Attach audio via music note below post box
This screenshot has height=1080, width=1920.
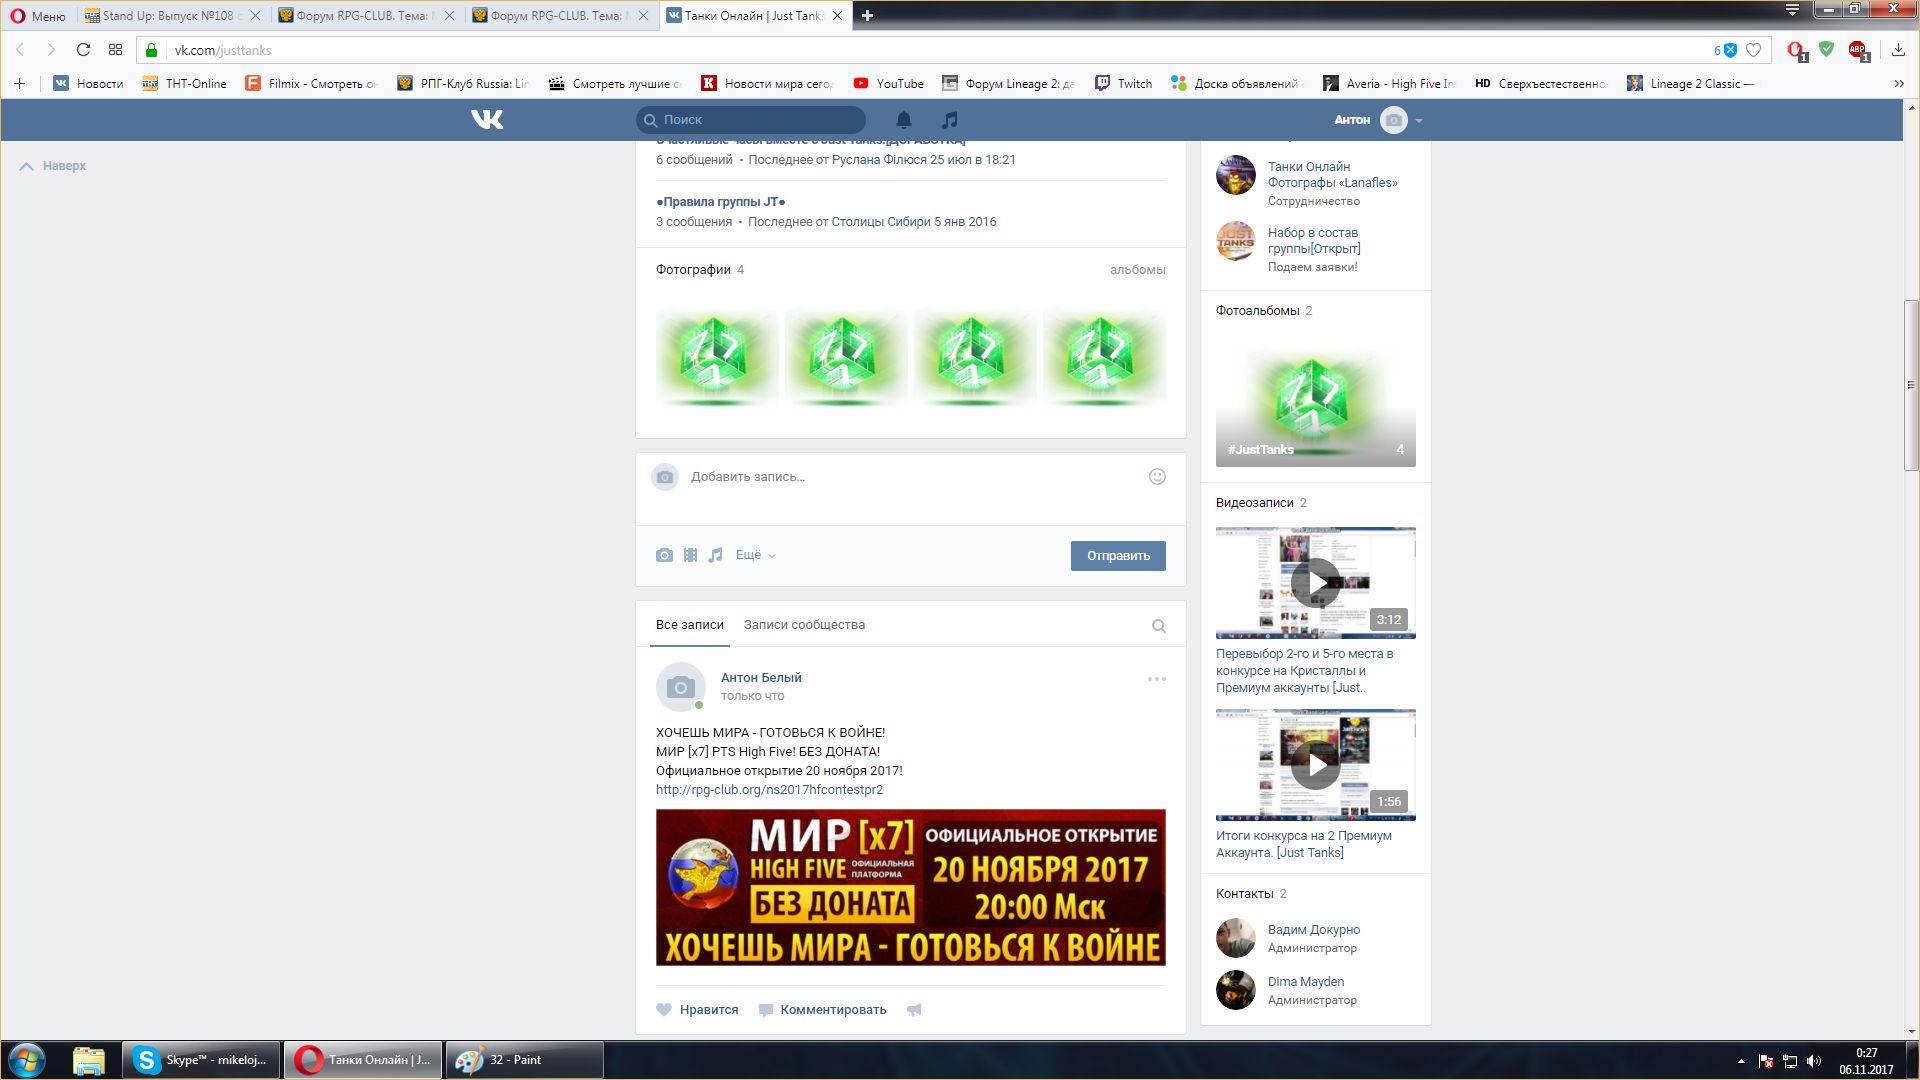tap(715, 555)
